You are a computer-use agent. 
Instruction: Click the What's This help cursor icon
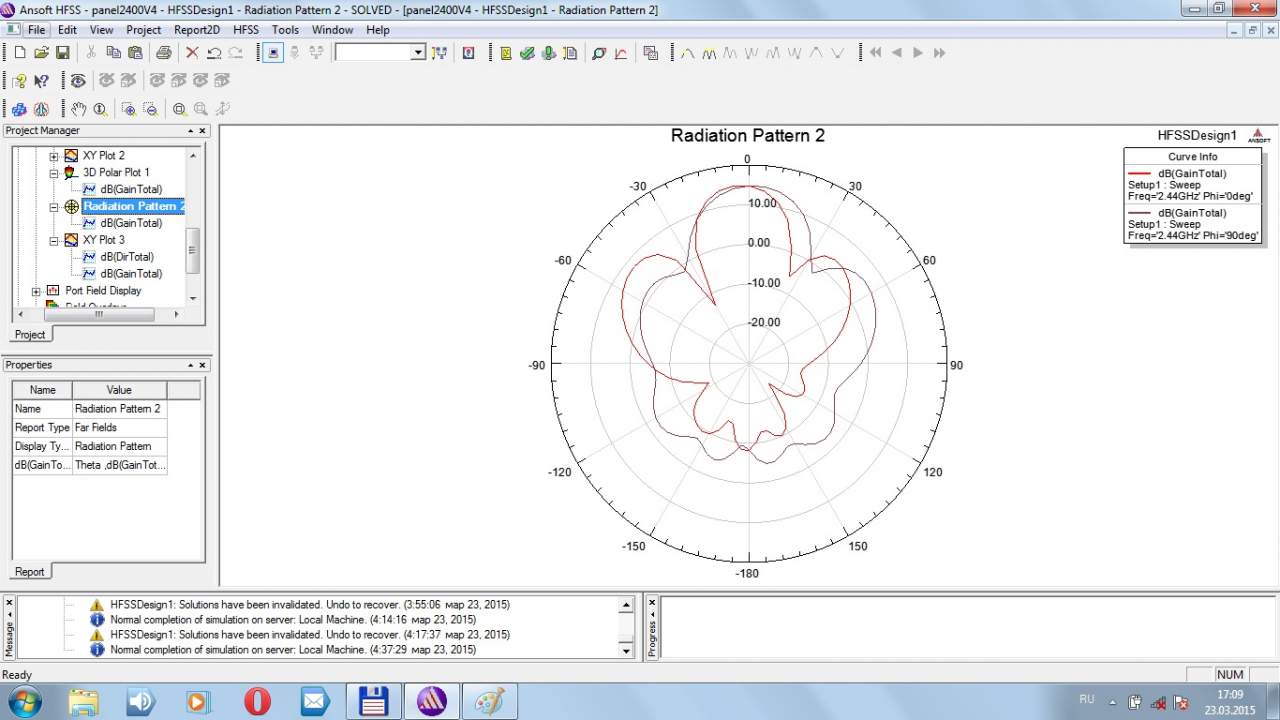coord(41,81)
